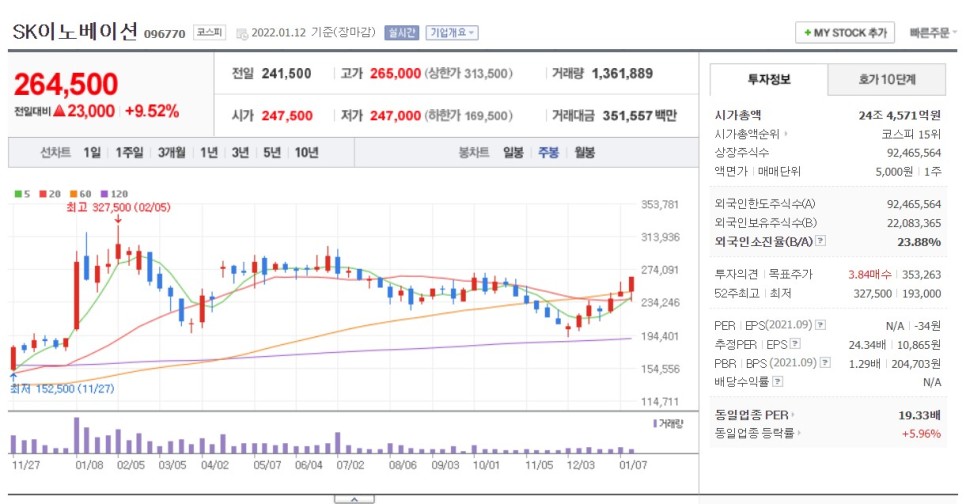Click the 거래량 value 1,361,889
This screenshot has width=966, height=504.
click(x=622, y=73)
